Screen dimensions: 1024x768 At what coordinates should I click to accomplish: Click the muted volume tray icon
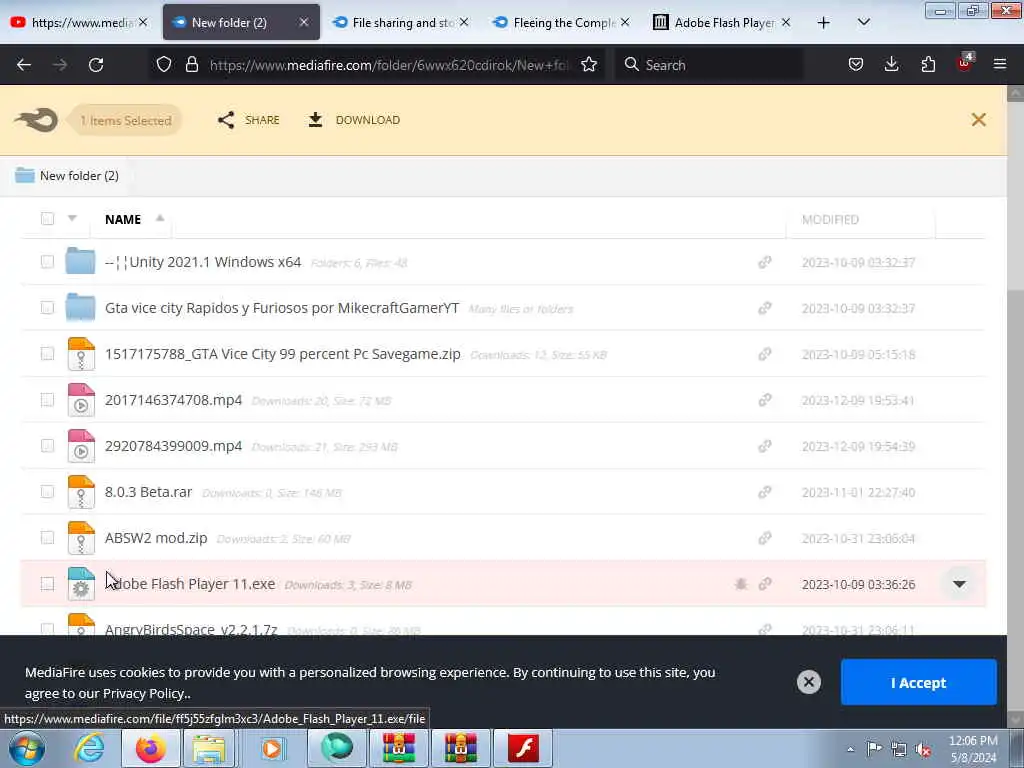[923, 749]
